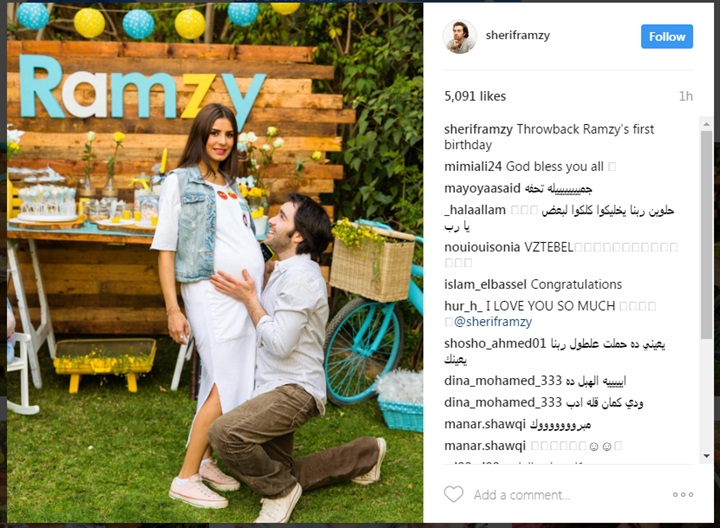
Task: Open nouiouisonia's commenter profile
Action: pyautogui.click(x=482, y=247)
